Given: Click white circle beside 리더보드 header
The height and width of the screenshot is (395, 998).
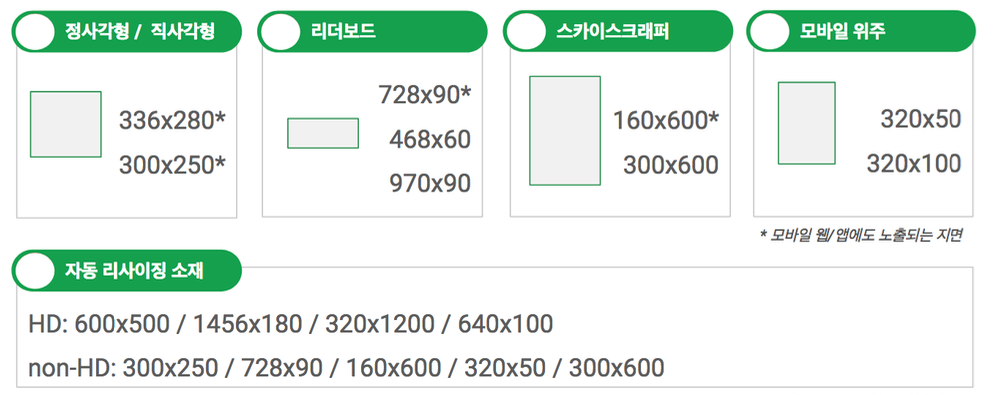Looking at the screenshot, I should (x=280, y=32).
